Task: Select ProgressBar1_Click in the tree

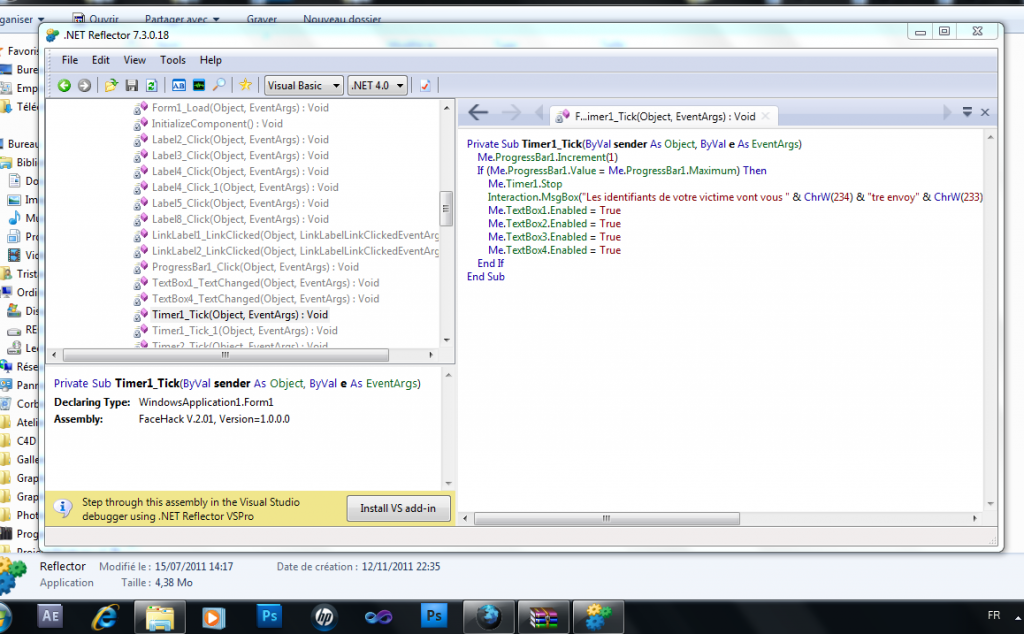Action: (x=255, y=267)
